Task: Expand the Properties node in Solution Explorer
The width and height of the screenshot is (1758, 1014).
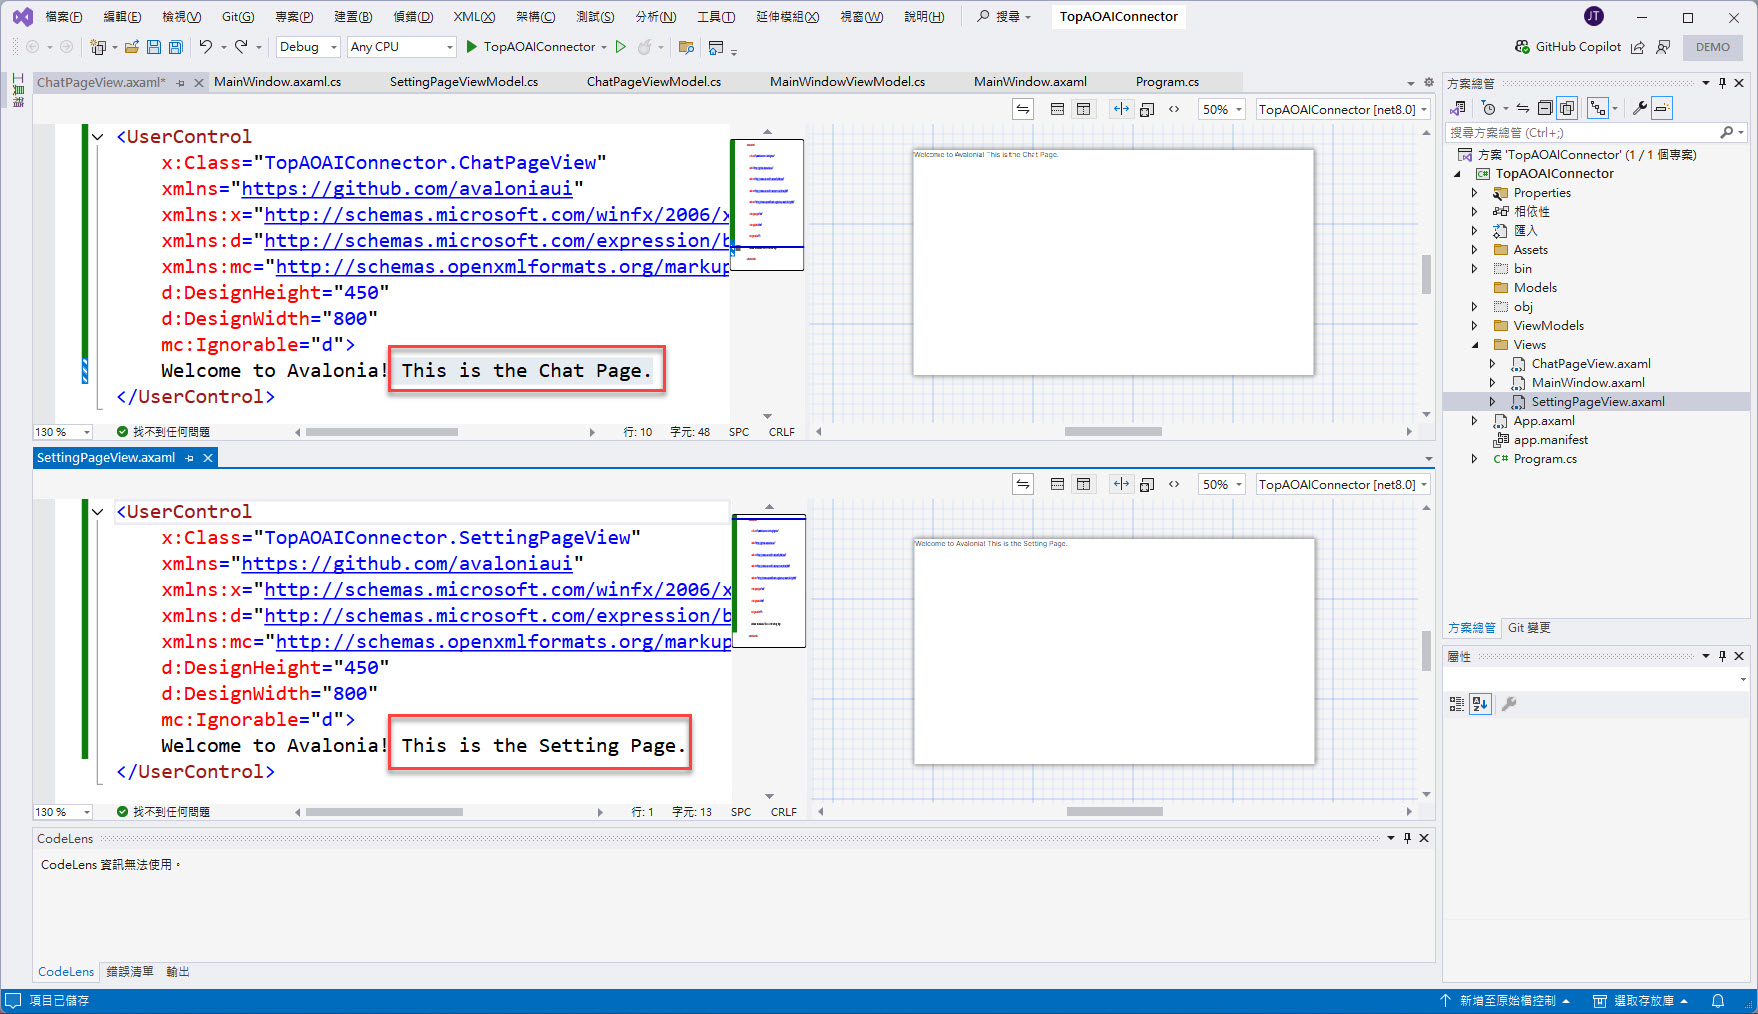Action: pyautogui.click(x=1474, y=193)
